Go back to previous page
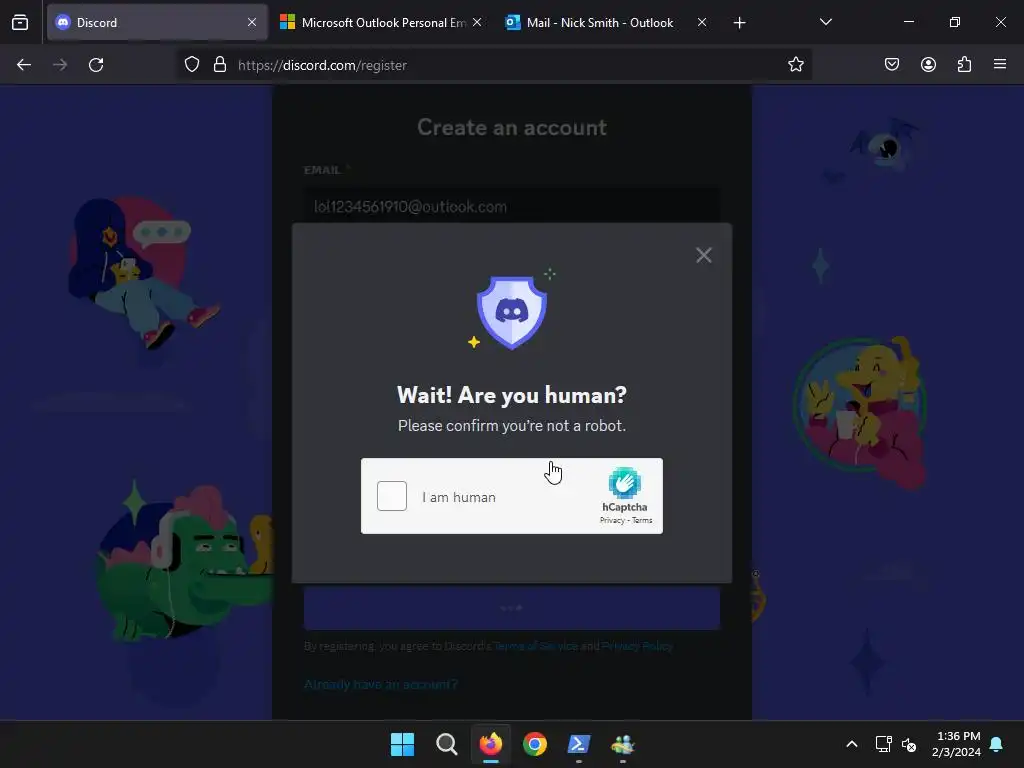 [x=24, y=65]
